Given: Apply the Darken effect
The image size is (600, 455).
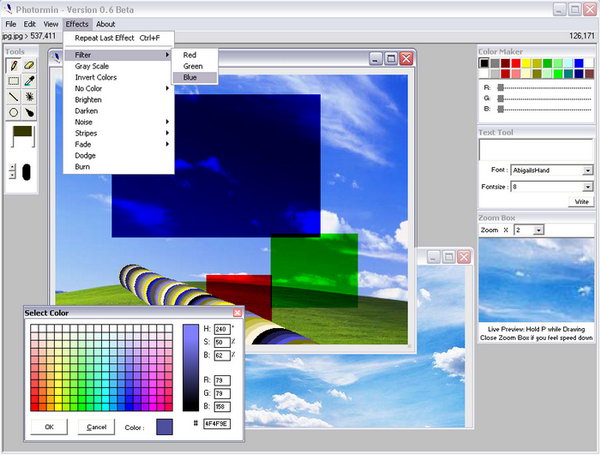Looking at the screenshot, I should pyautogui.click(x=119, y=111).
